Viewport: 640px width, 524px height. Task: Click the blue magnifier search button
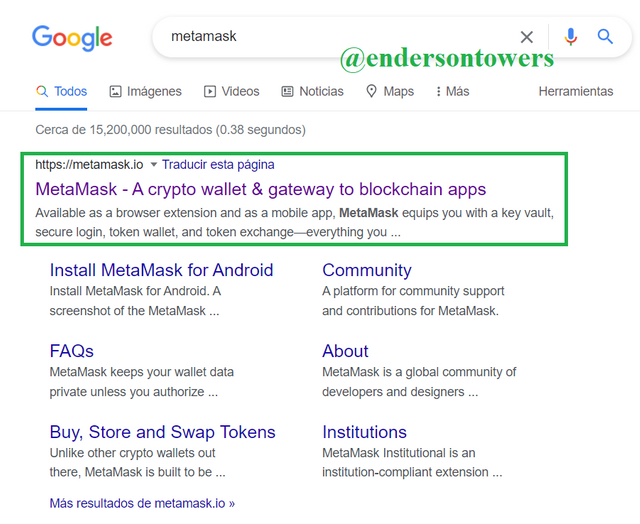click(605, 37)
